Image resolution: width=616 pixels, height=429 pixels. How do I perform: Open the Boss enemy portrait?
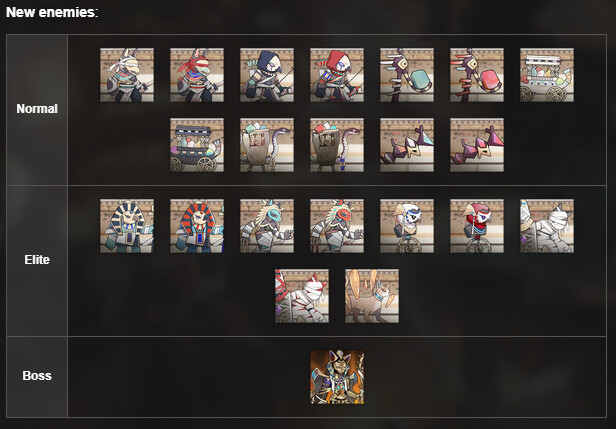[x=337, y=377]
